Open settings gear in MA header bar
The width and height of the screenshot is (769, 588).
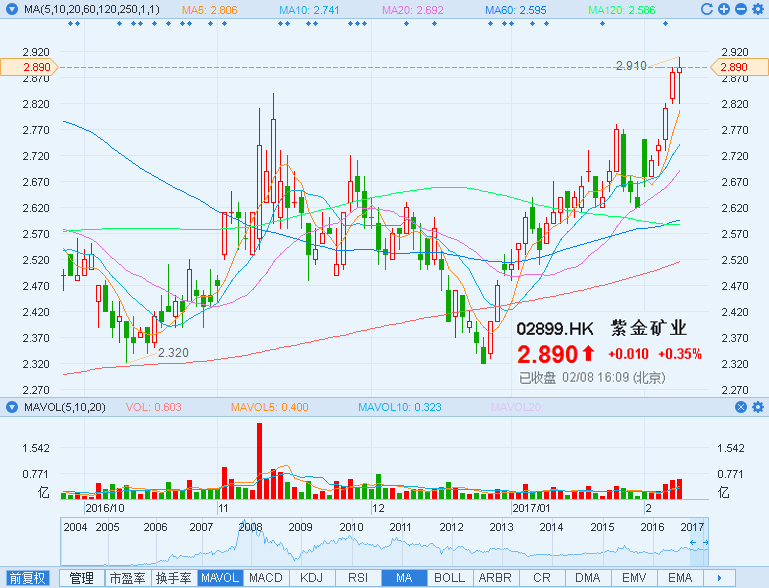[x=757, y=9]
